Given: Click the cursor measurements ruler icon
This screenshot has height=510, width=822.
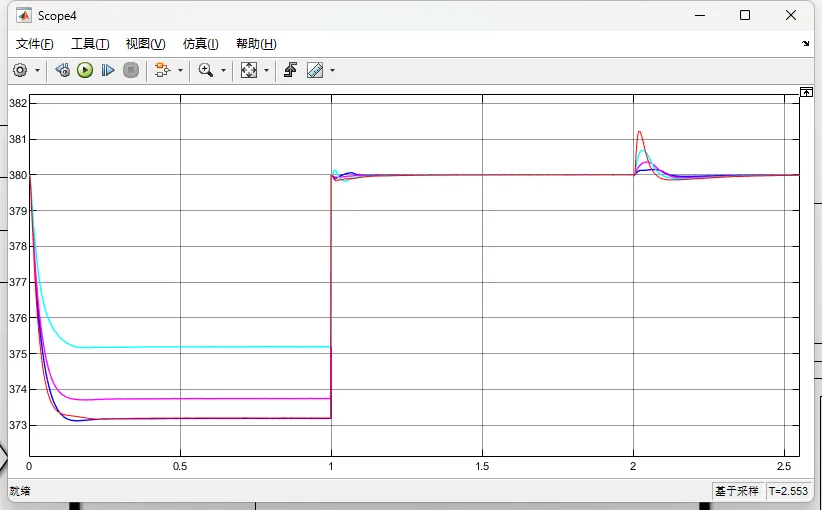Looking at the screenshot, I should 315,70.
